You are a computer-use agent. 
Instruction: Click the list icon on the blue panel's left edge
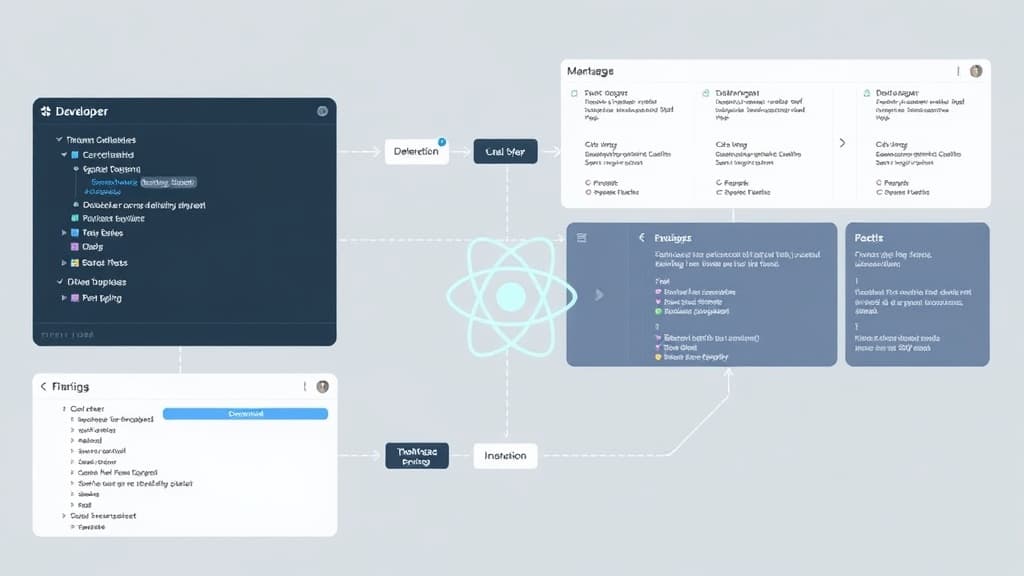point(582,236)
